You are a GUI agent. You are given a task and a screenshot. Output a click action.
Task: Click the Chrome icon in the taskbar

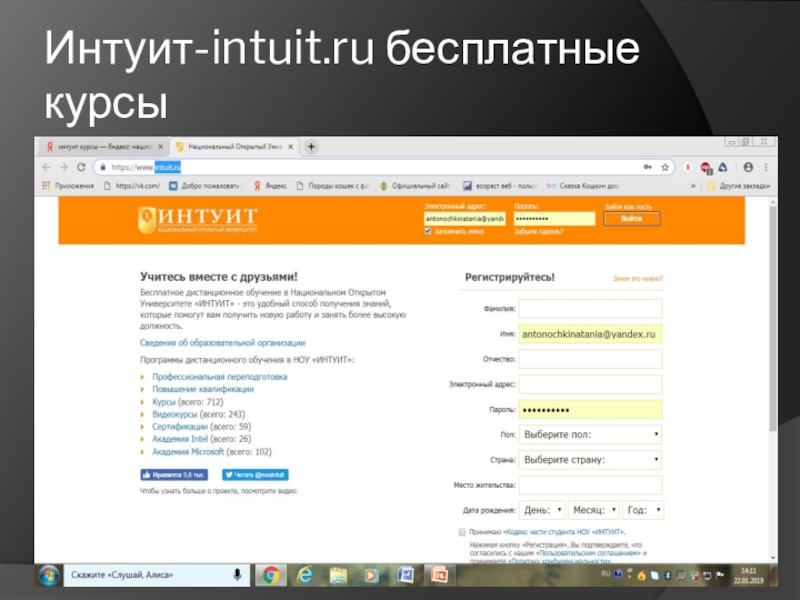pyautogui.click(x=270, y=575)
